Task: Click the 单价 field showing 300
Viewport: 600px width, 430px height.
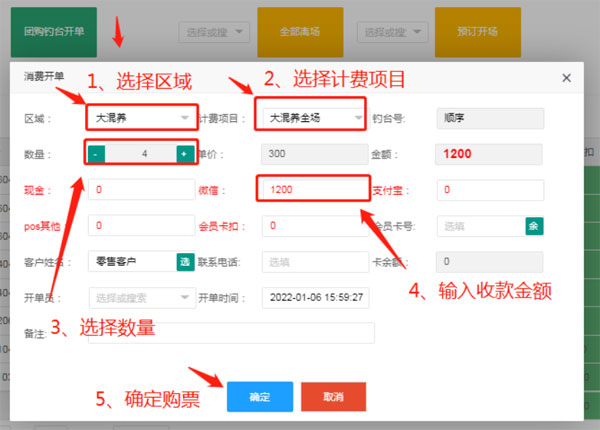Action: (x=315, y=154)
